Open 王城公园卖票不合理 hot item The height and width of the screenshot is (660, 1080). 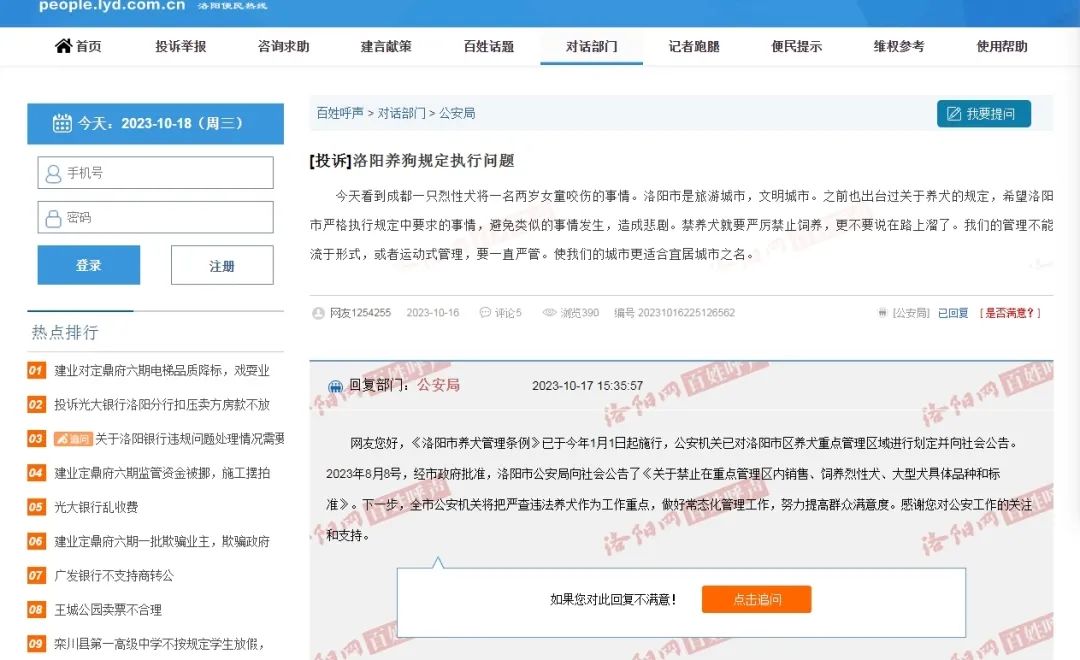(108, 610)
